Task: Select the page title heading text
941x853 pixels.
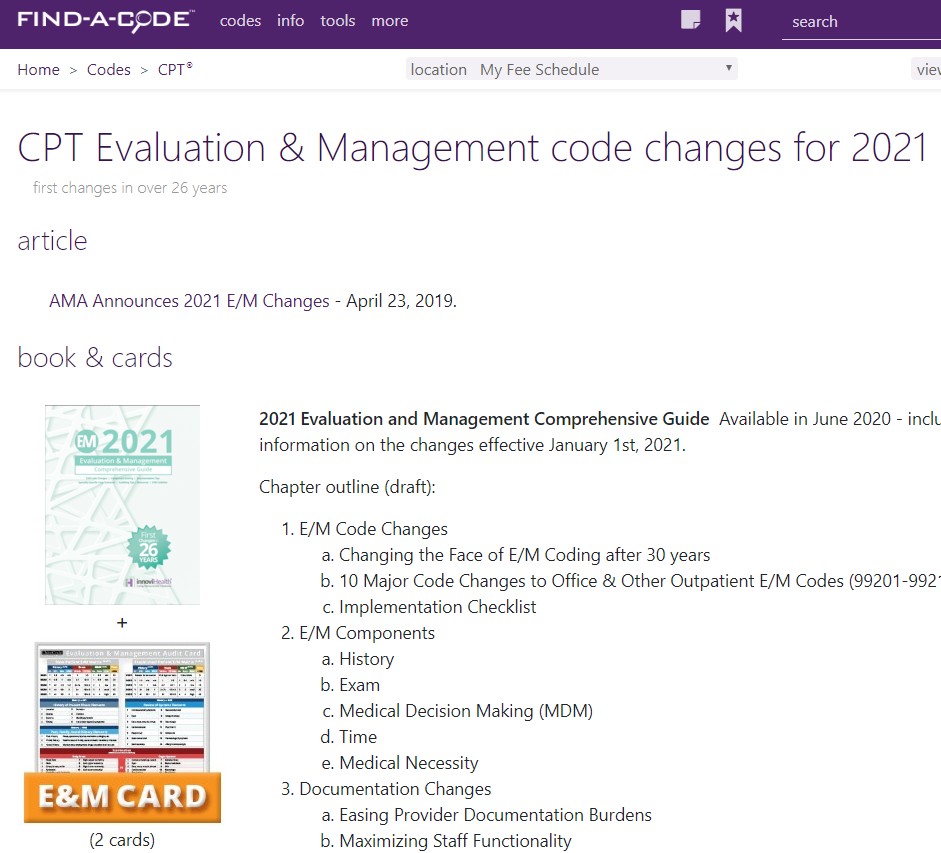Action: point(472,148)
